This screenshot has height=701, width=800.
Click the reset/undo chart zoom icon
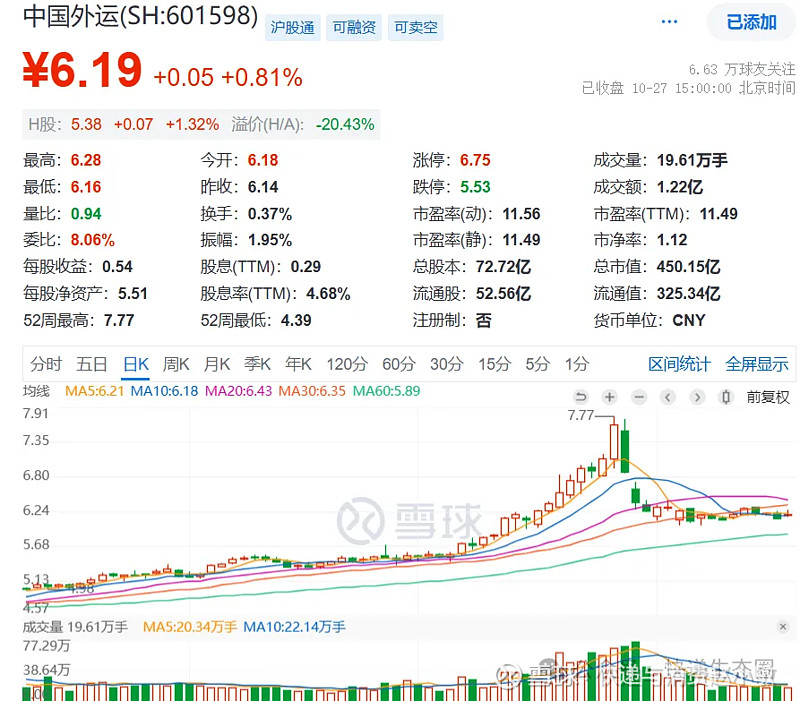pos(581,397)
